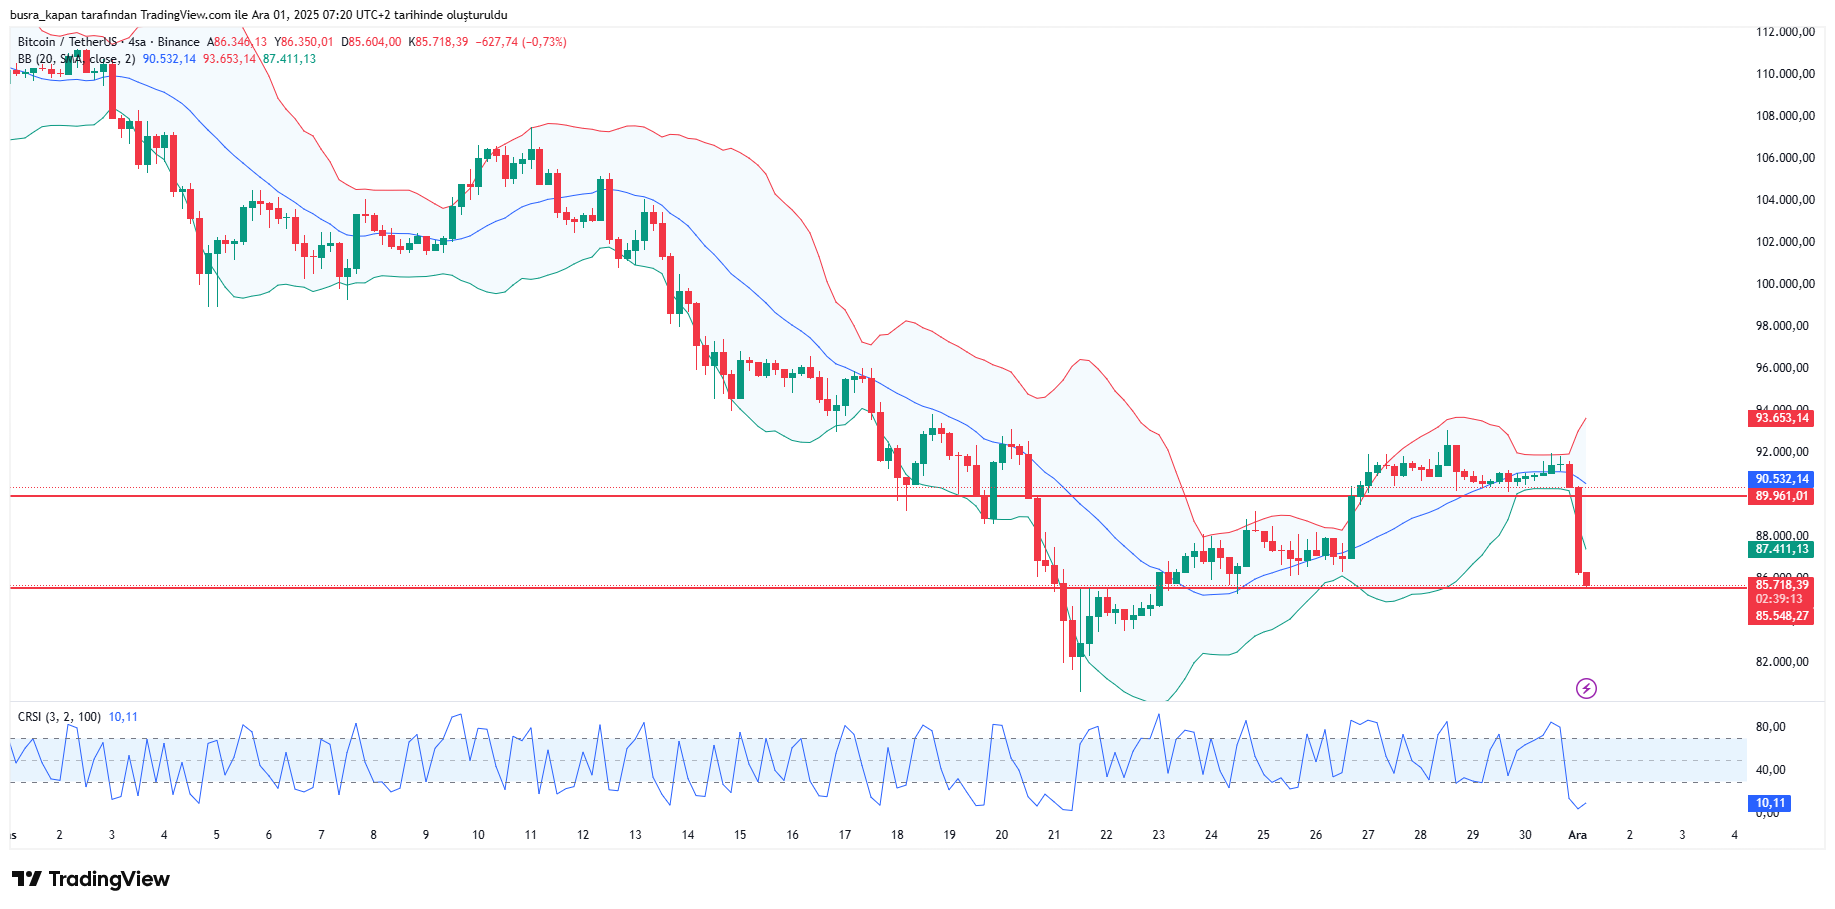Click the 85.718,39 current price label
The height and width of the screenshot is (909, 1835).
click(1782, 585)
